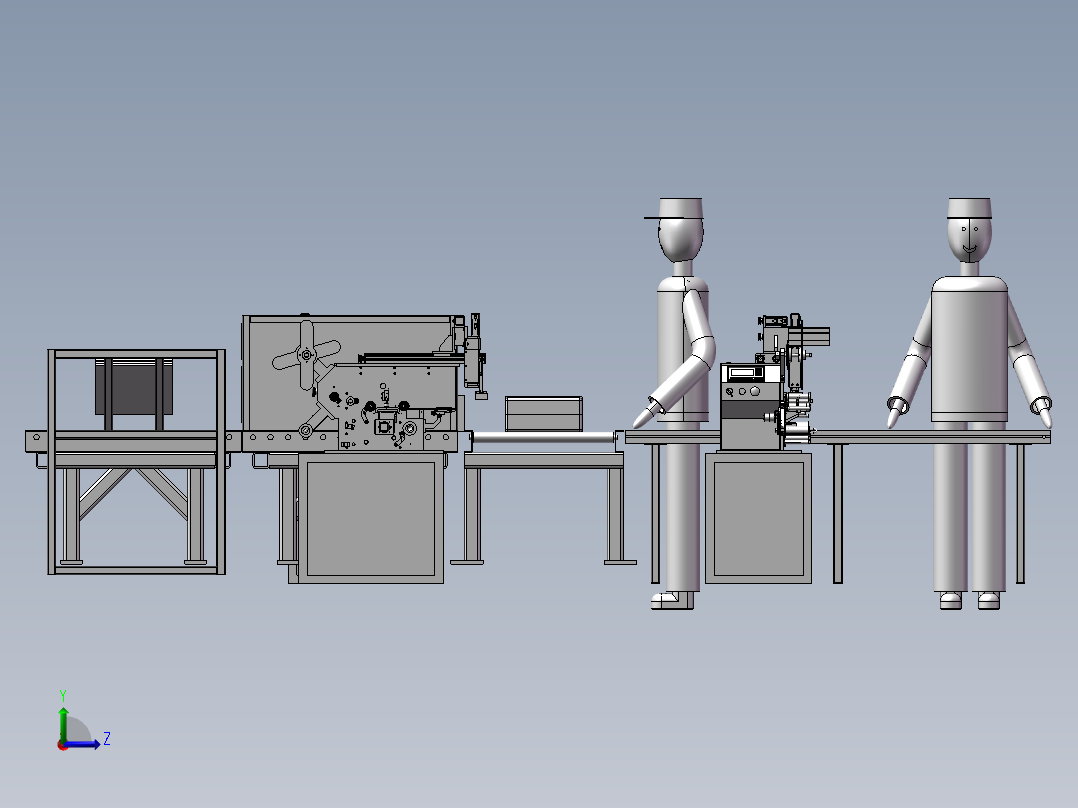Image resolution: width=1078 pixels, height=808 pixels.
Task: Click the slide rail arm extending right of applicator
Action: (815, 336)
